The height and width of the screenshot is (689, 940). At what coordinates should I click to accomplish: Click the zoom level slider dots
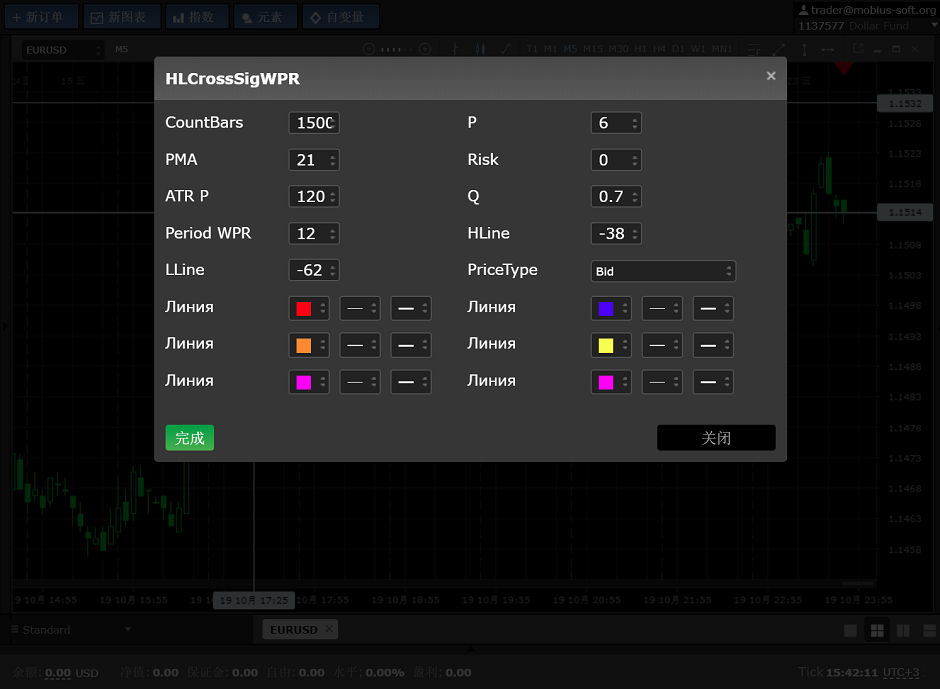point(396,49)
